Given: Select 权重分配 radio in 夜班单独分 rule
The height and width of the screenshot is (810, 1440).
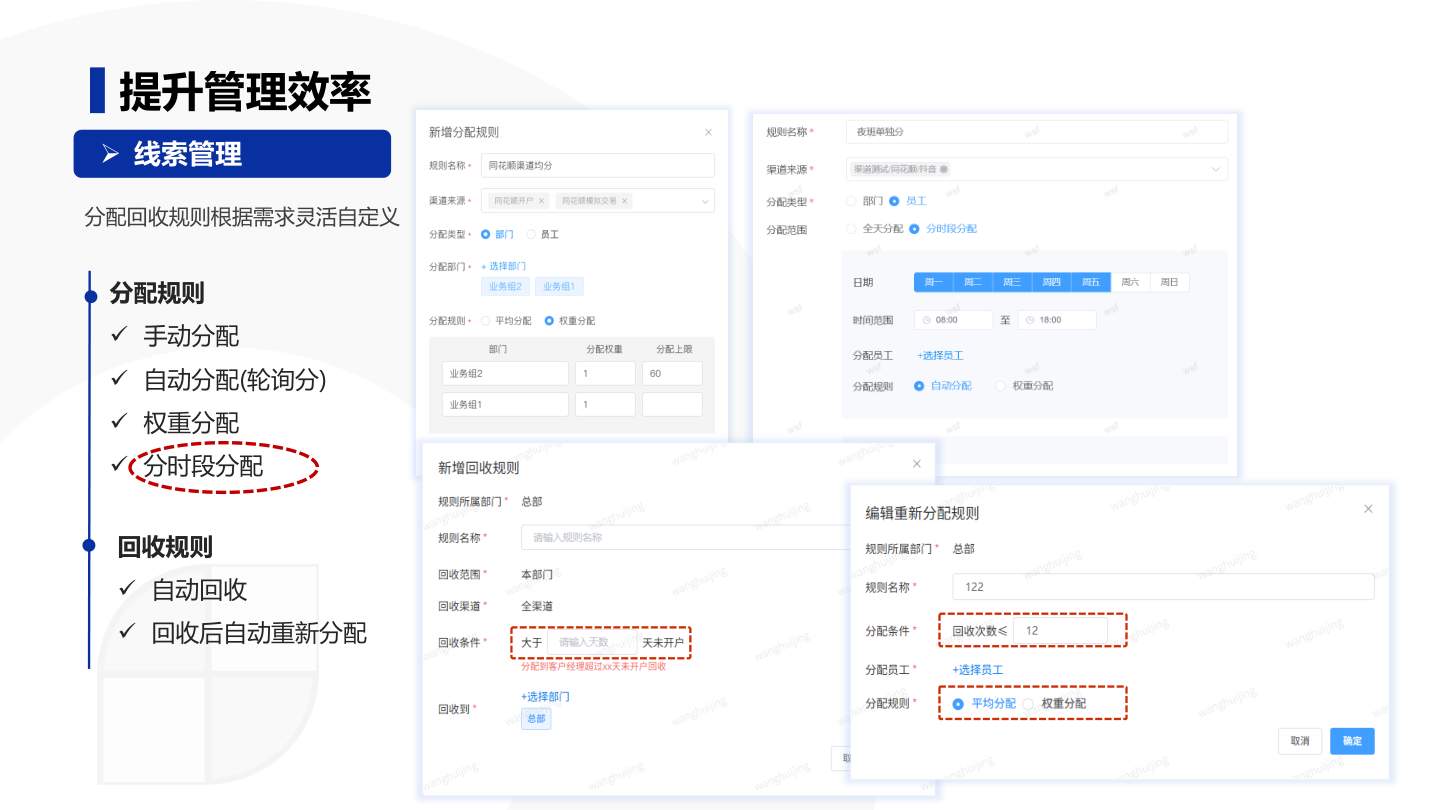Looking at the screenshot, I should coord(1000,386).
